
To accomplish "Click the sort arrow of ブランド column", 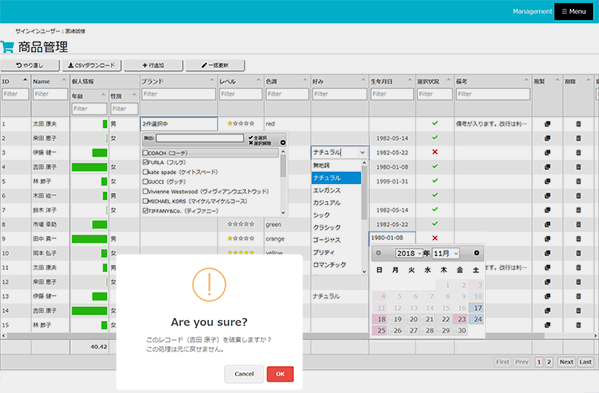I will tap(212, 80).
